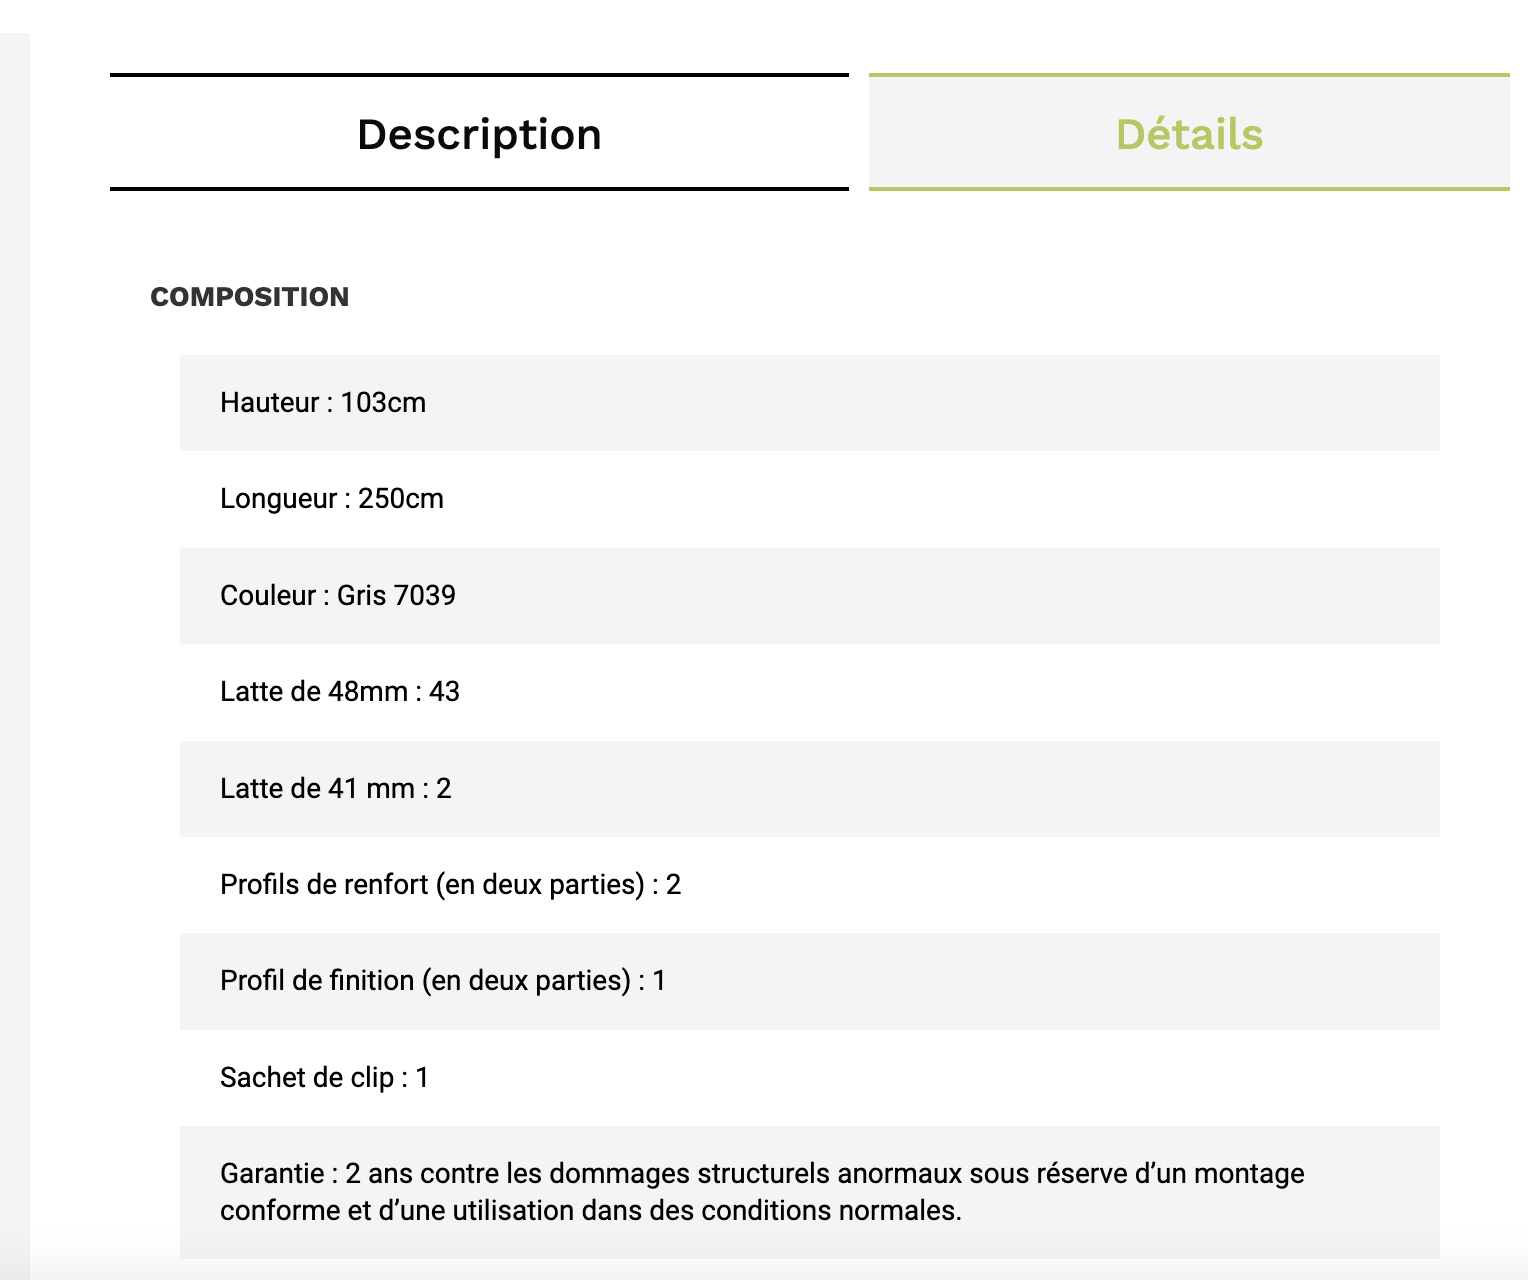Click the black underline beneath Description tab
Screen dimensions: 1528x1280
(479, 189)
